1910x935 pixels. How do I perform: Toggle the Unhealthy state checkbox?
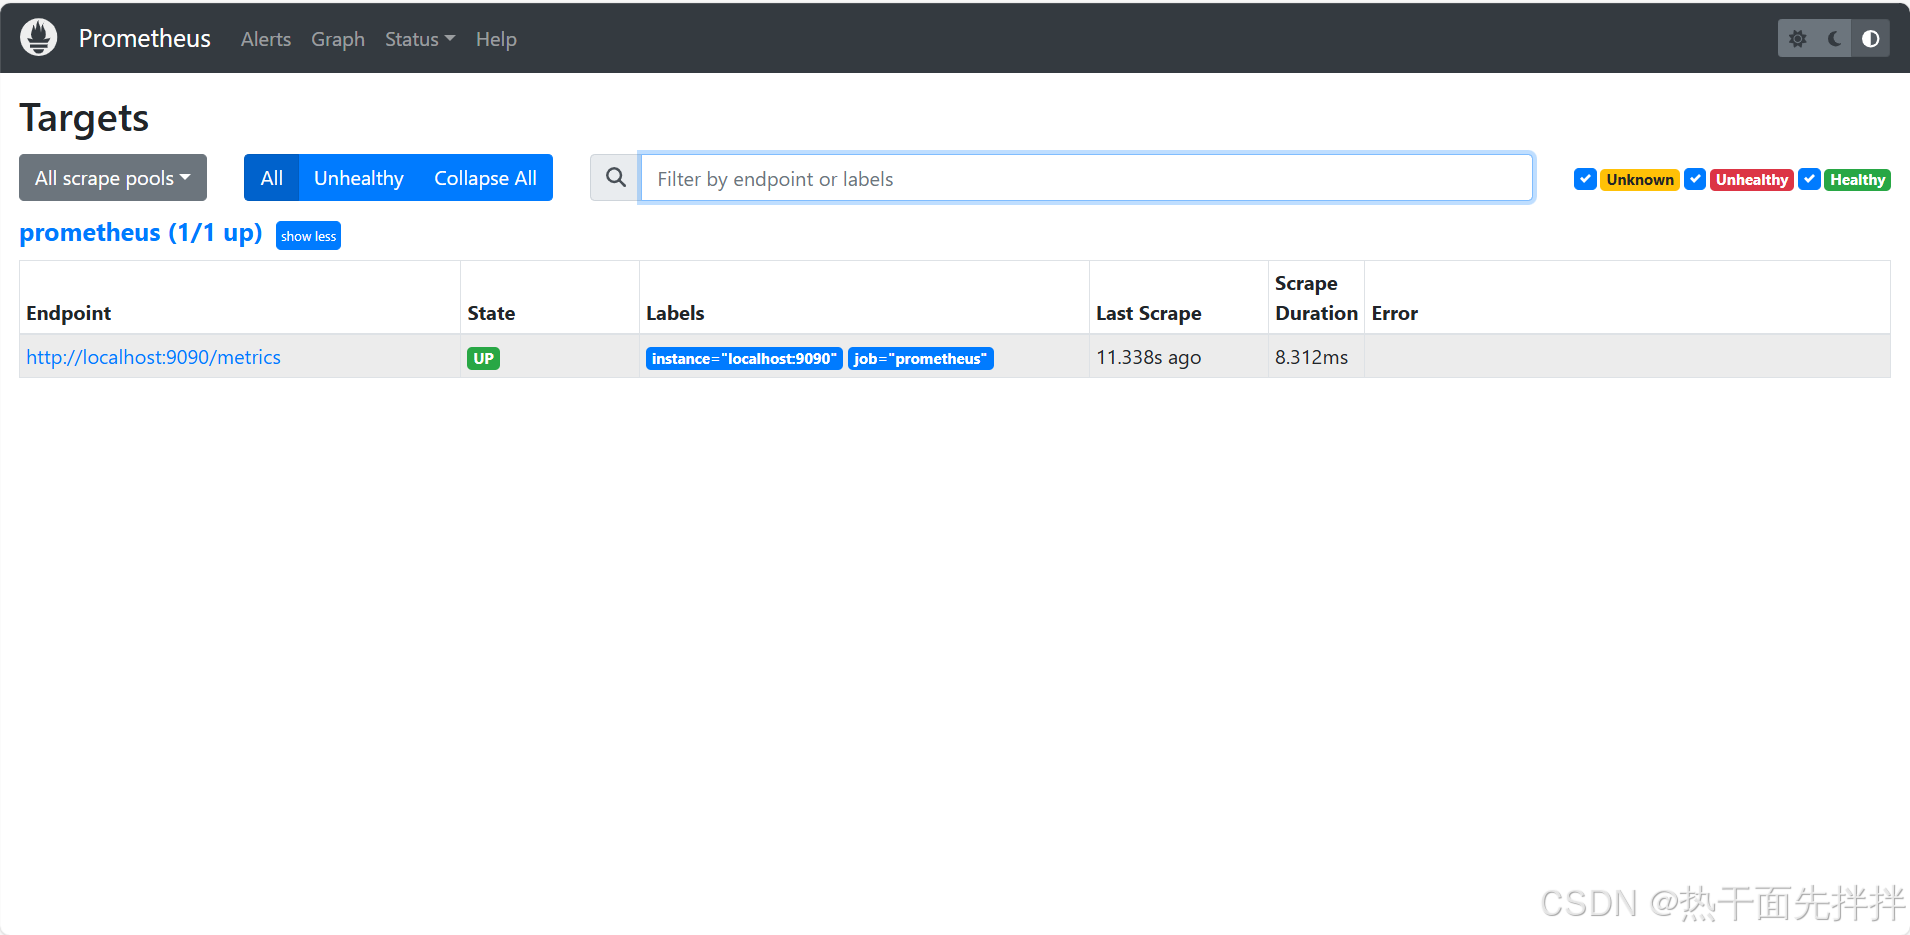click(1695, 179)
